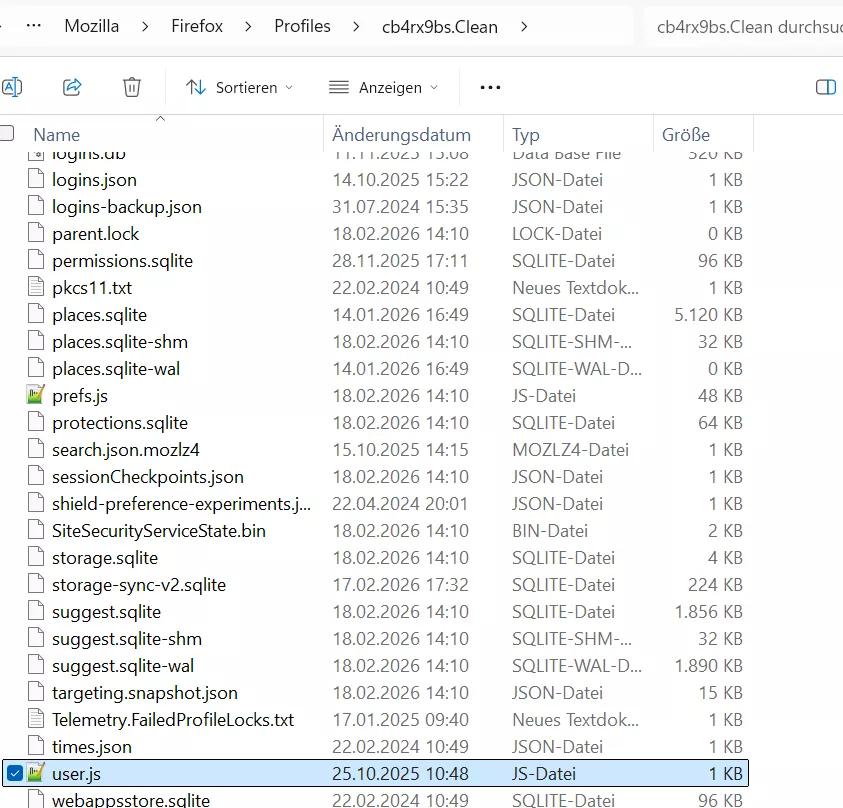Sort by Änderungsdatum column header

tap(401, 134)
